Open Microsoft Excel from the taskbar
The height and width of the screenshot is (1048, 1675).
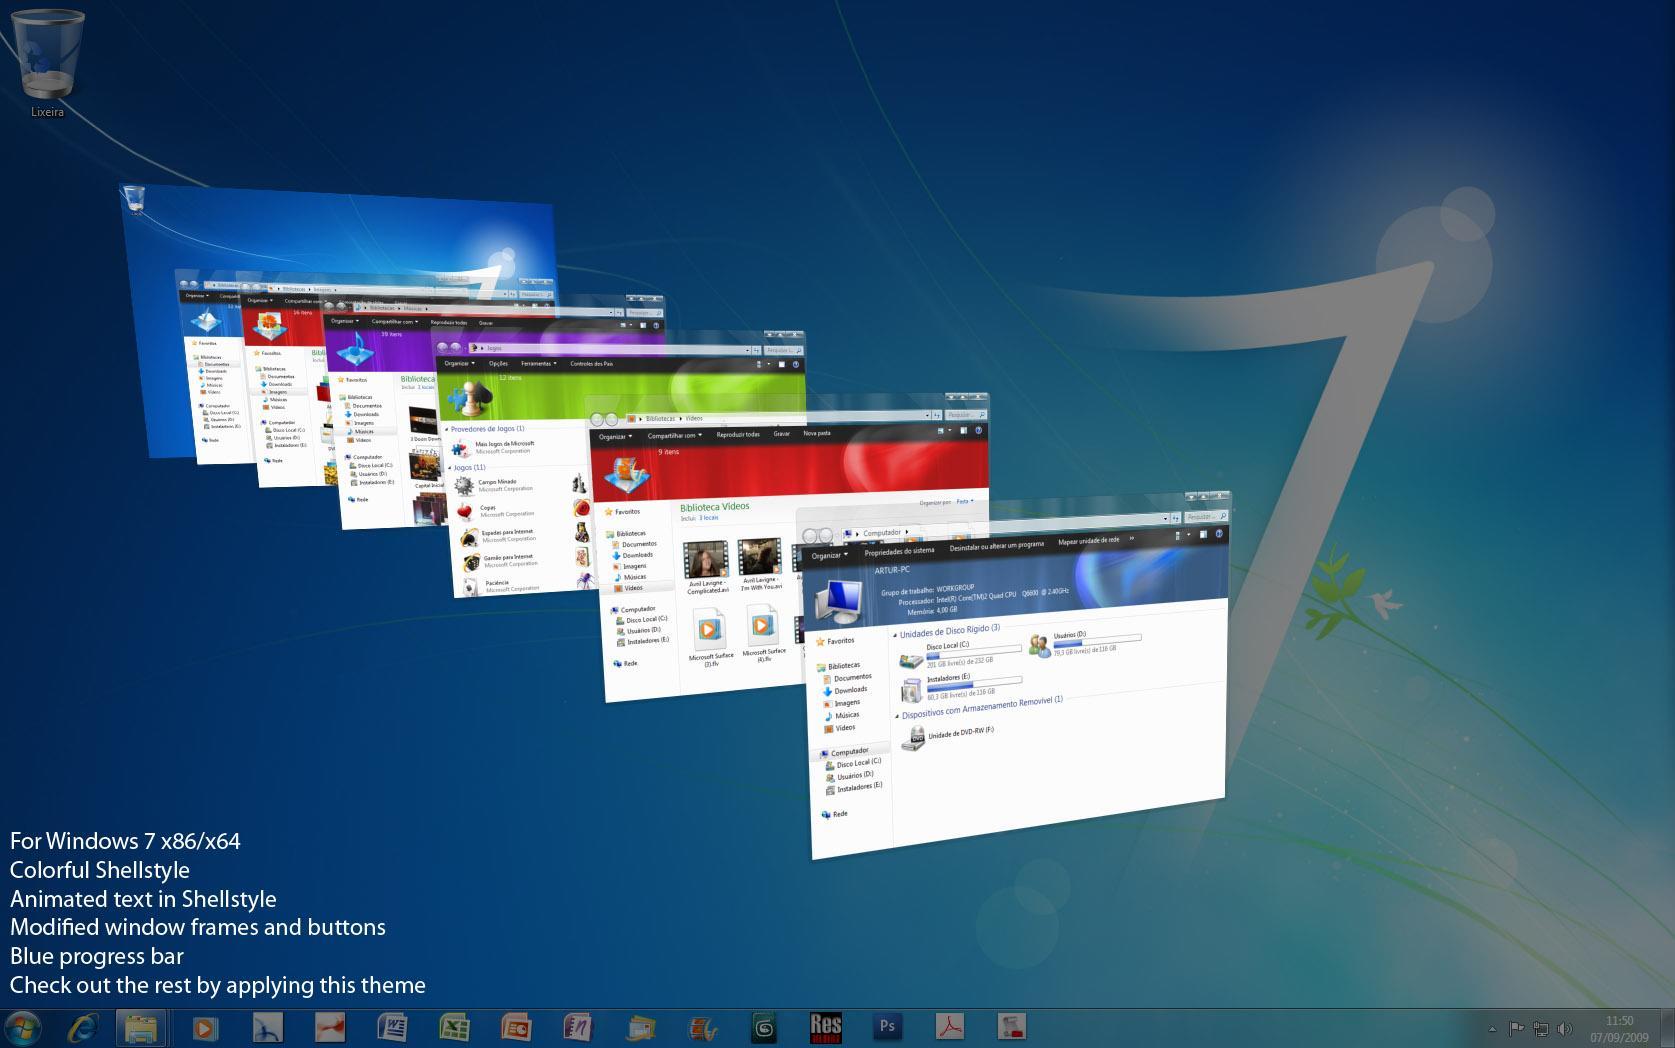[x=455, y=1027]
